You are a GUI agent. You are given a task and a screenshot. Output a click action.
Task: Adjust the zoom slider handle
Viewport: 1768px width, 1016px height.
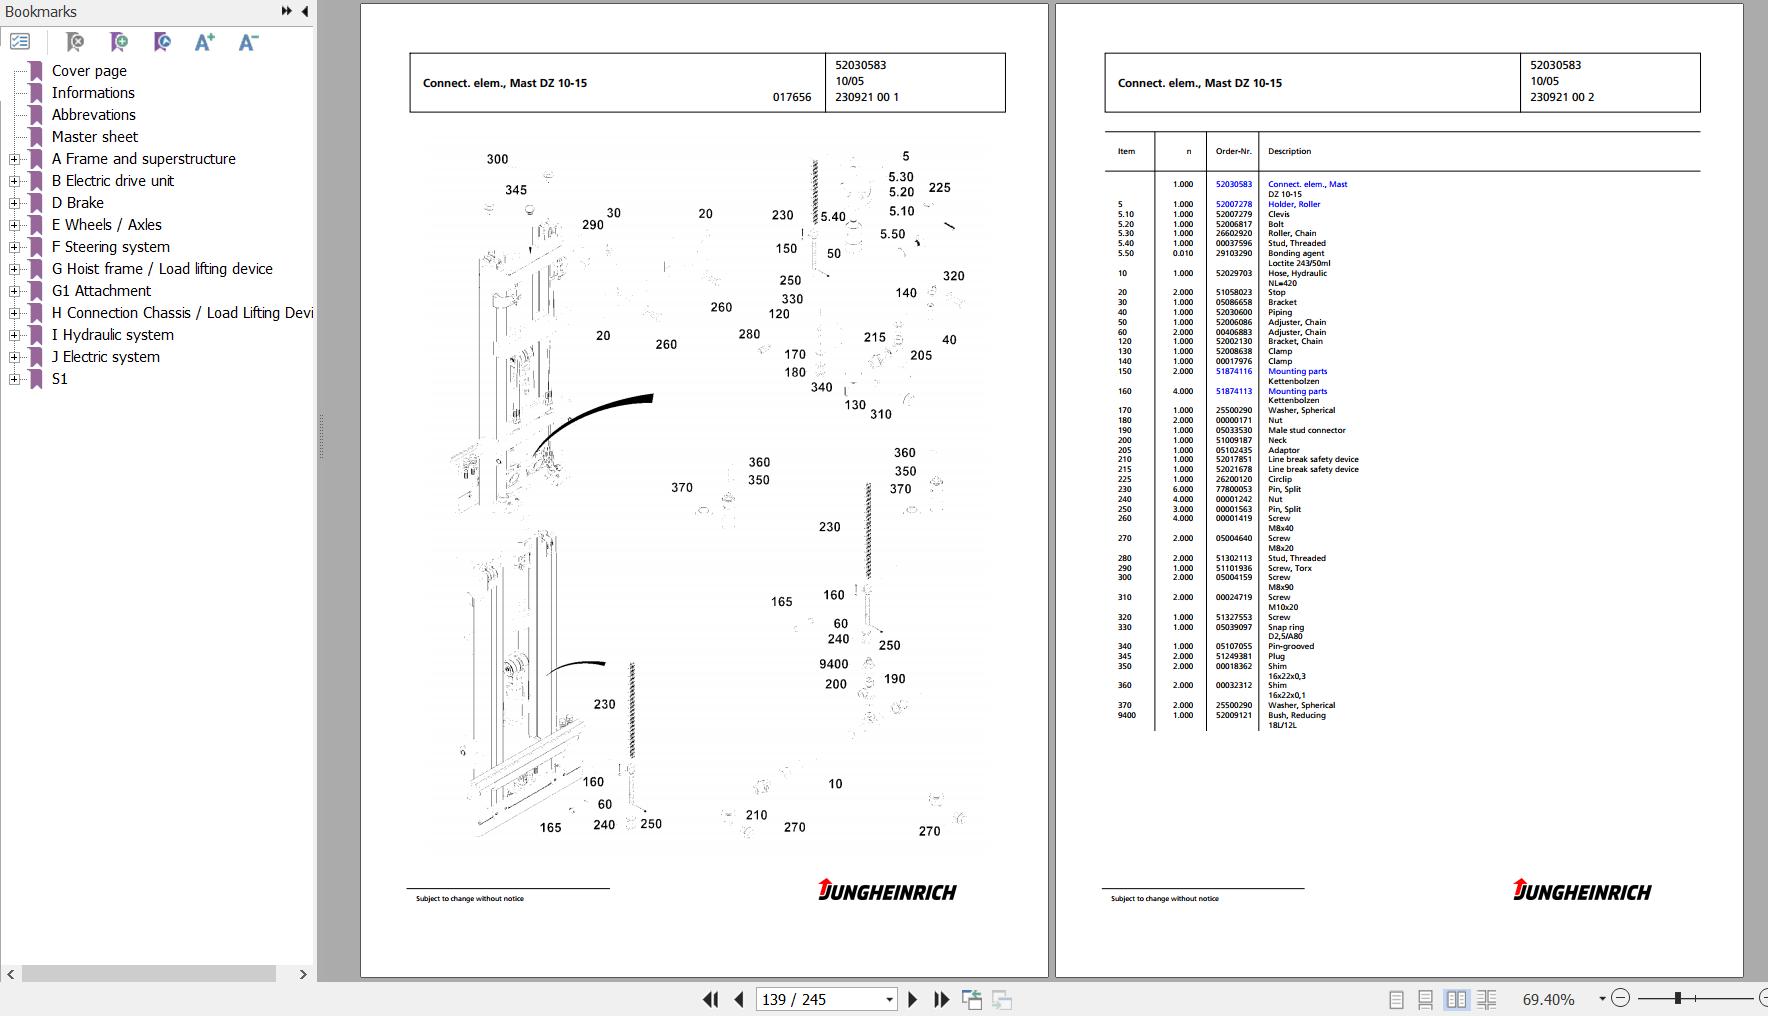coord(1678,998)
